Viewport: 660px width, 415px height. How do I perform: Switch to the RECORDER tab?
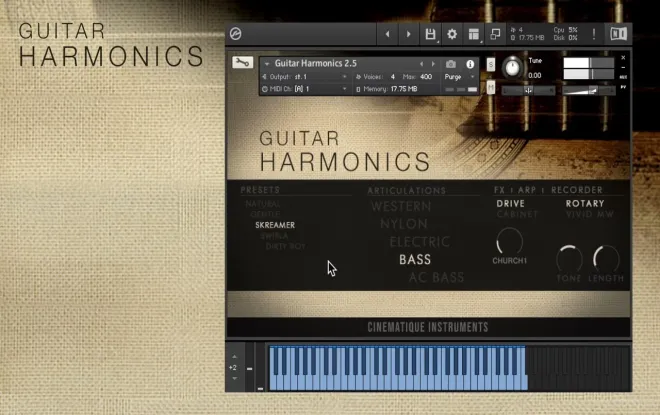577,190
